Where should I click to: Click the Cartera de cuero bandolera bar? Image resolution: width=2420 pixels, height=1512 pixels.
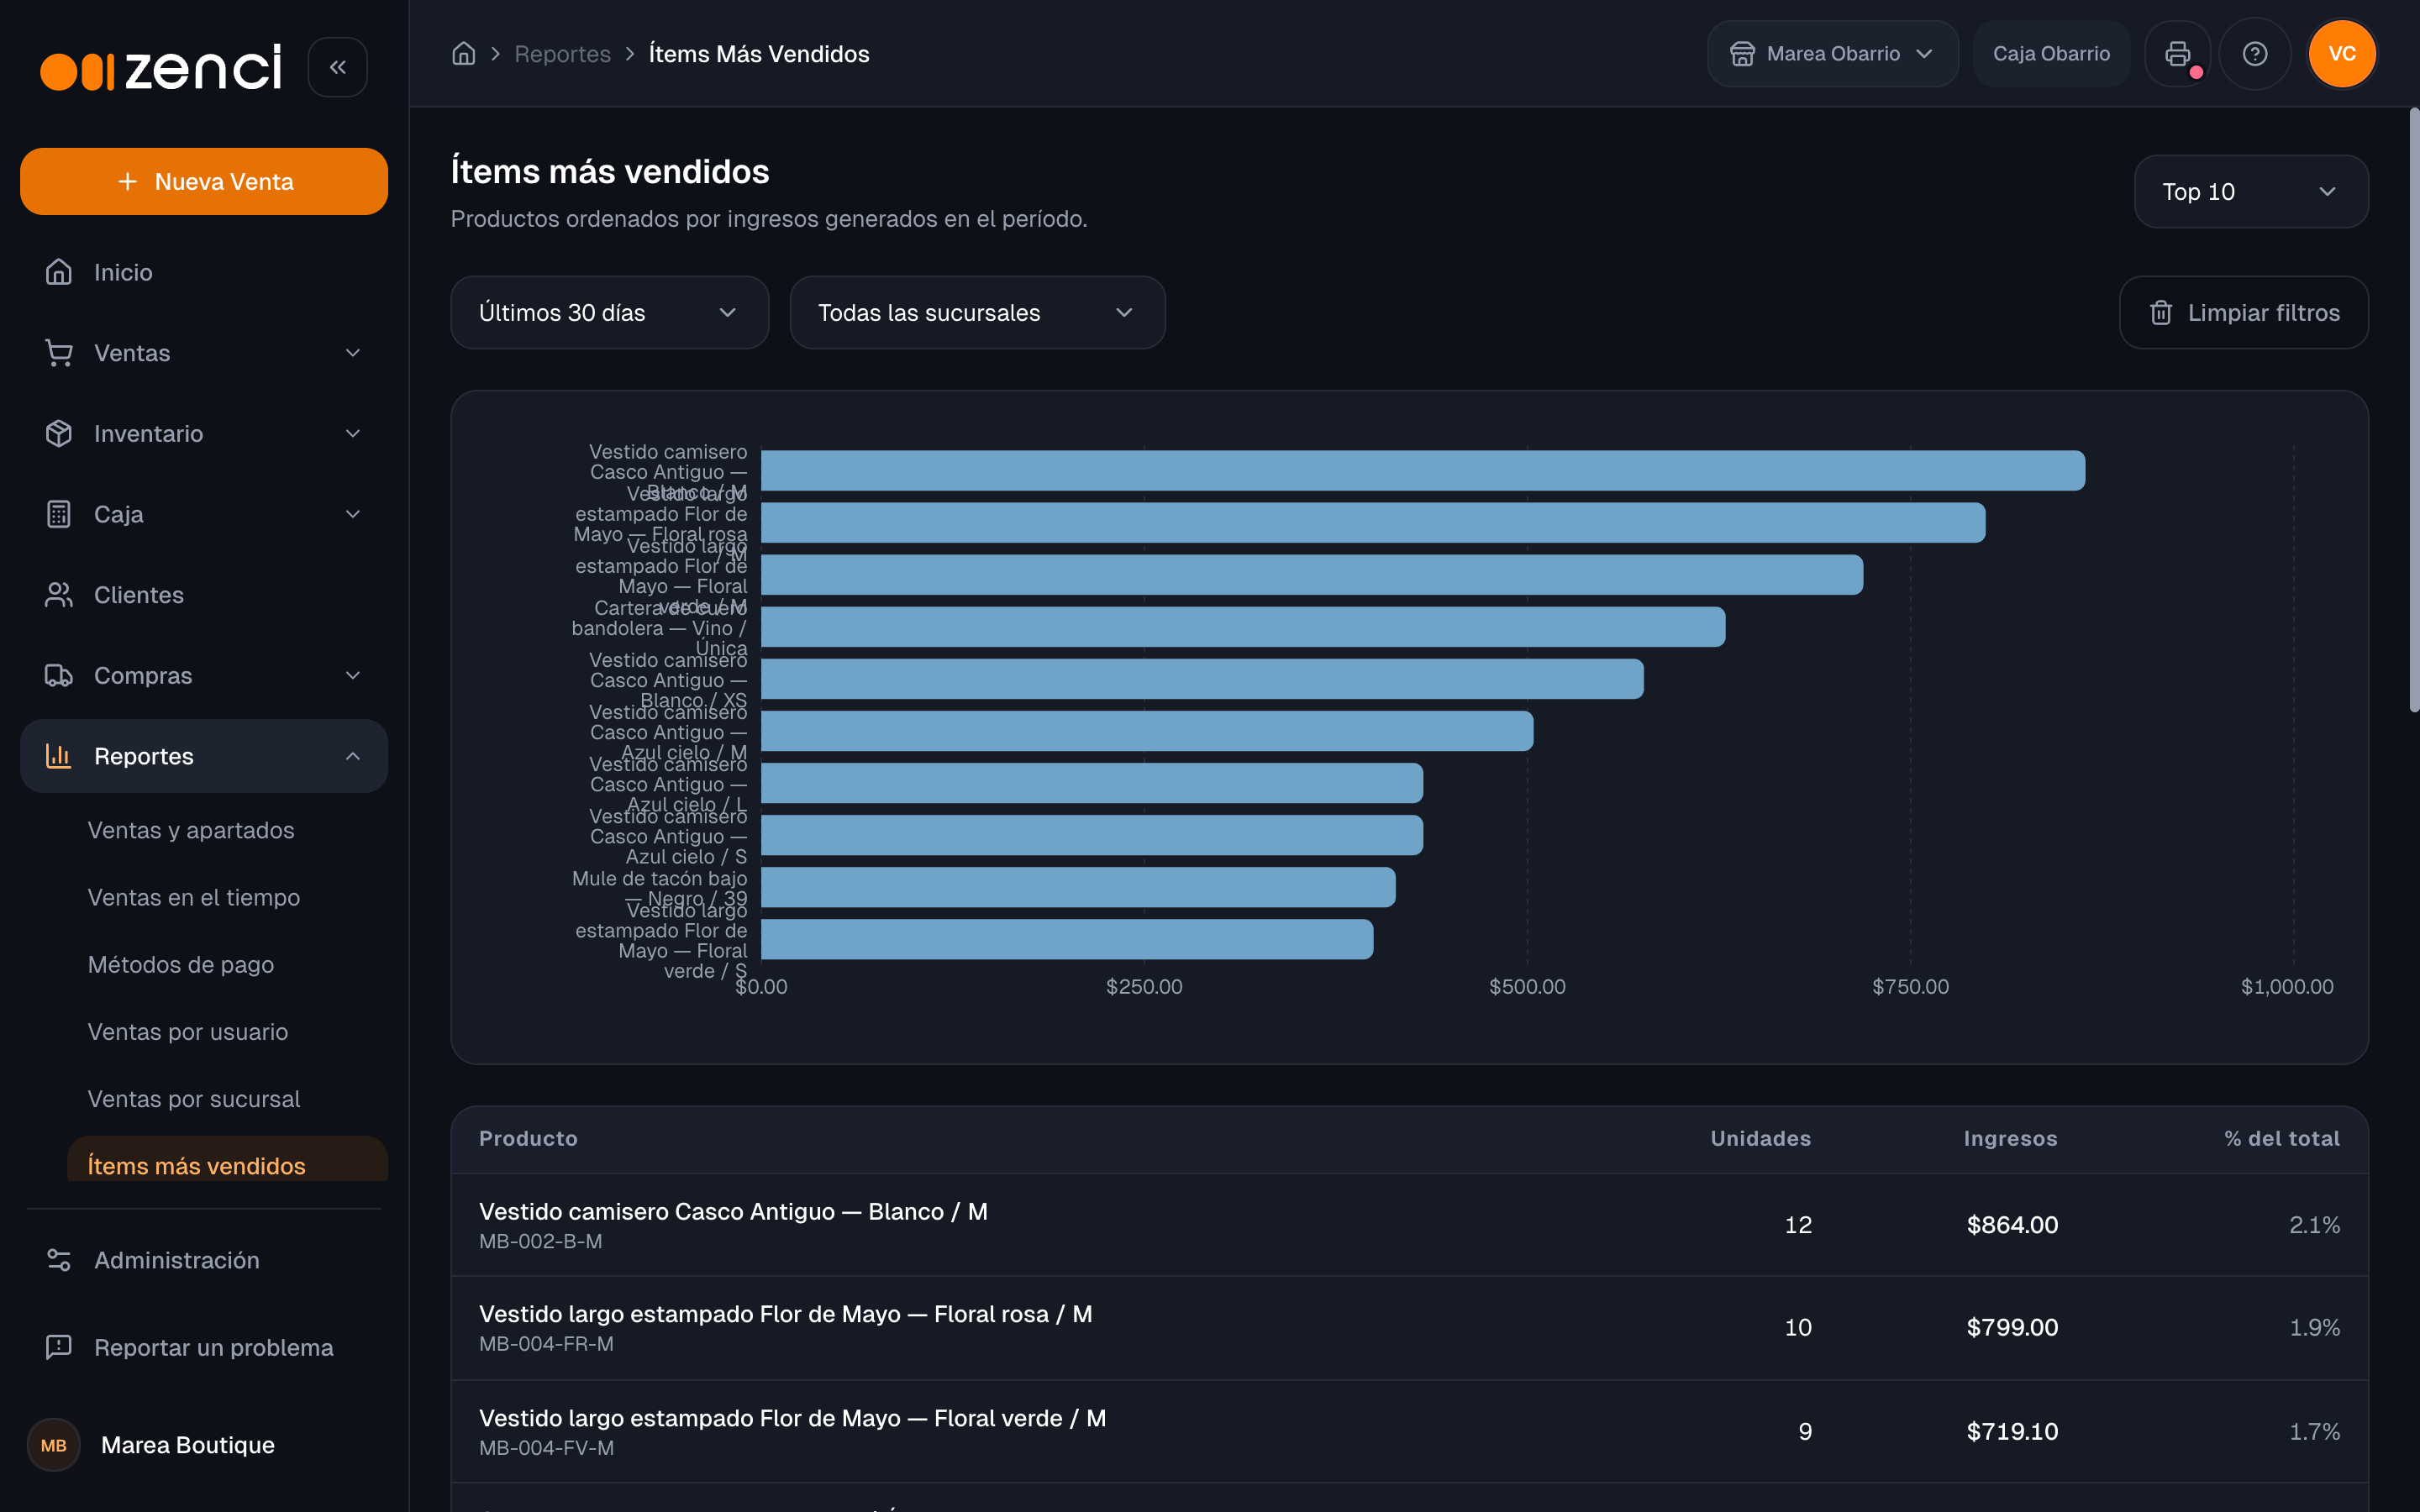coord(1243,627)
